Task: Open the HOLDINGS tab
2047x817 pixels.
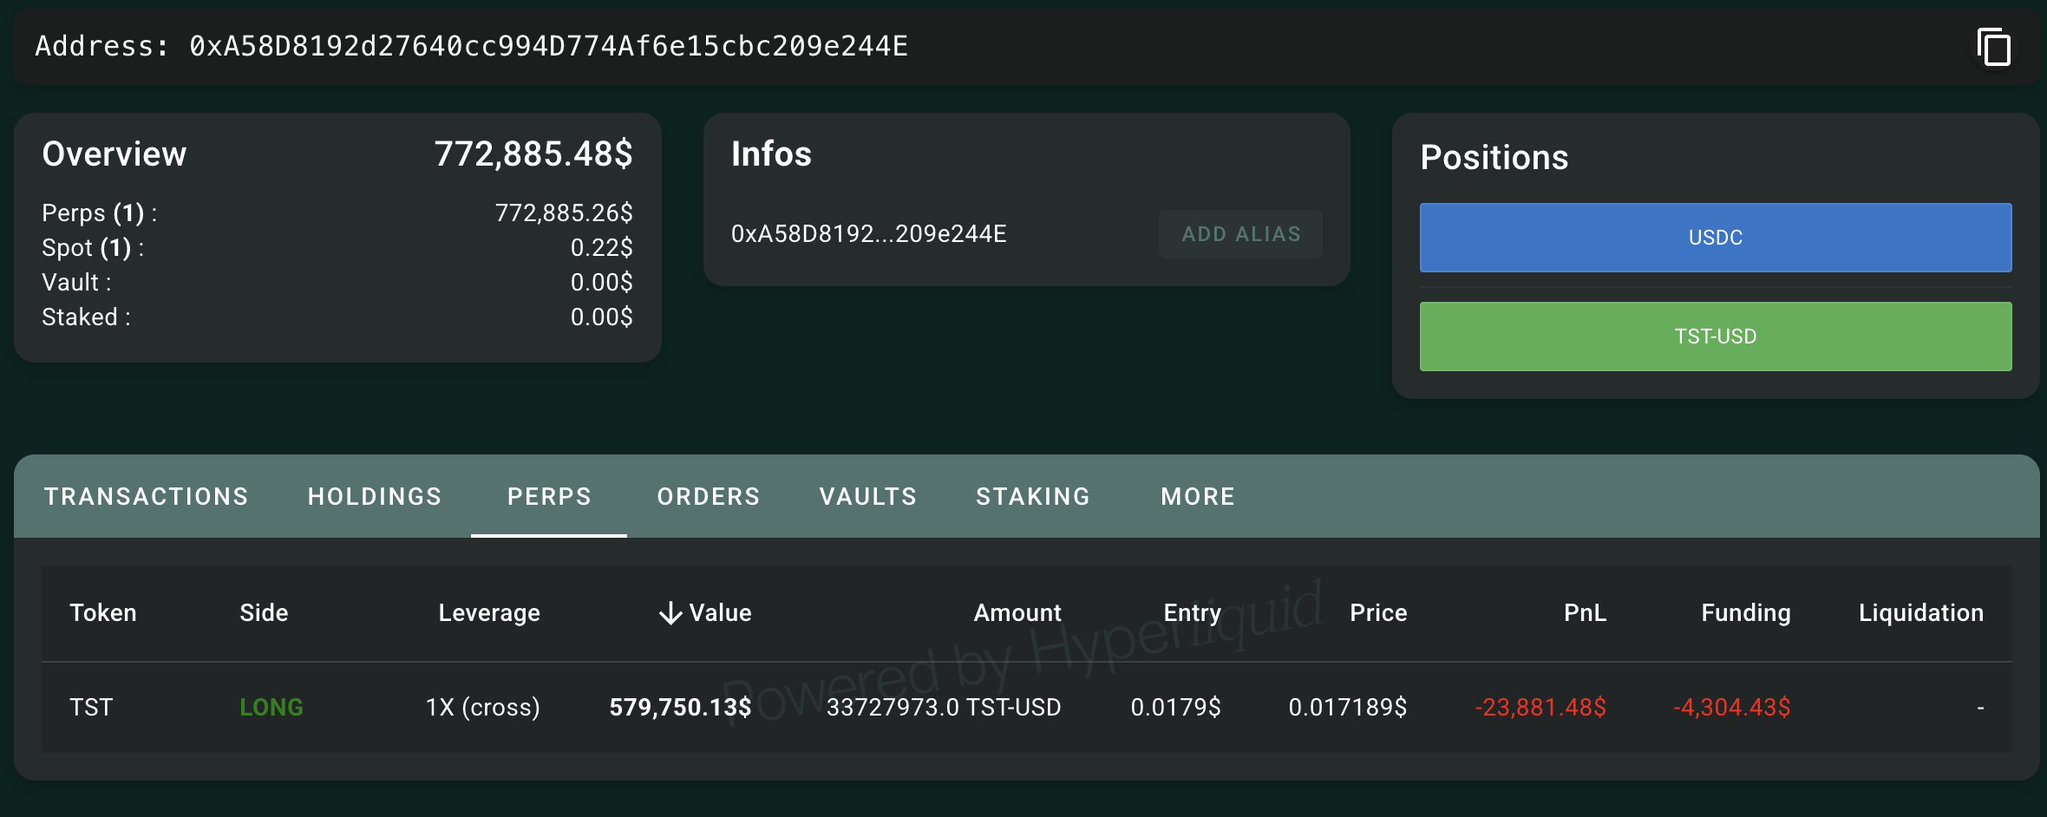Action: pyautogui.click(x=374, y=497)
